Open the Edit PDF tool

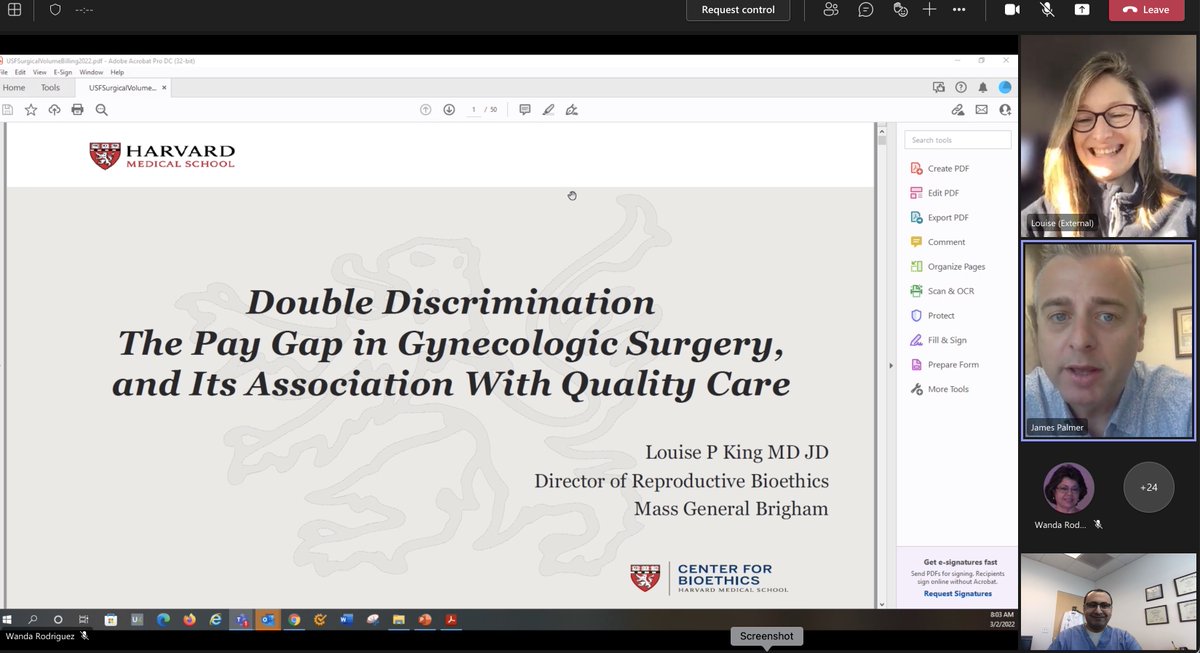pyautogui.click(x=935, y=193)
